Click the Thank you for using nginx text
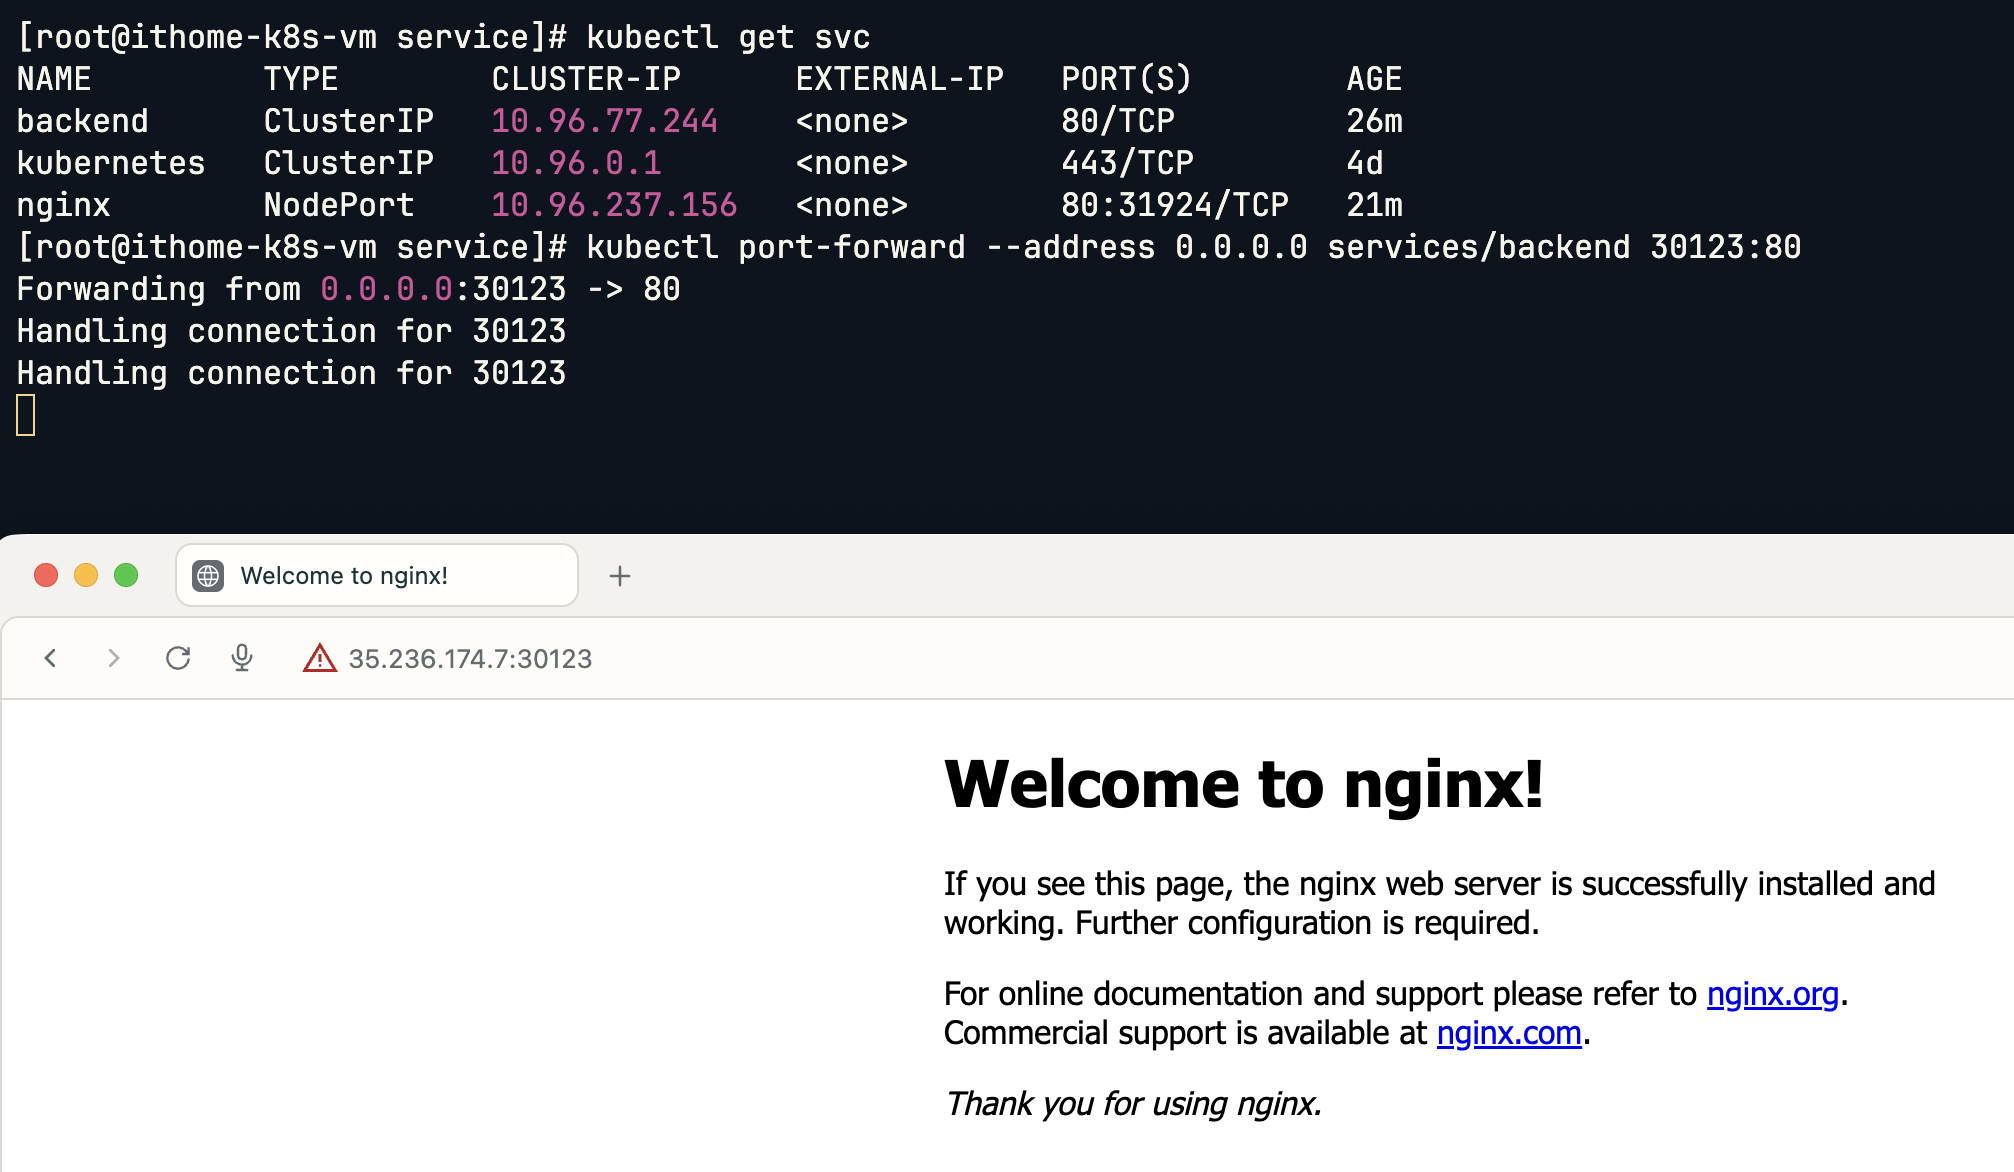The image size is (2014, 1172). coord(1133,1104)
